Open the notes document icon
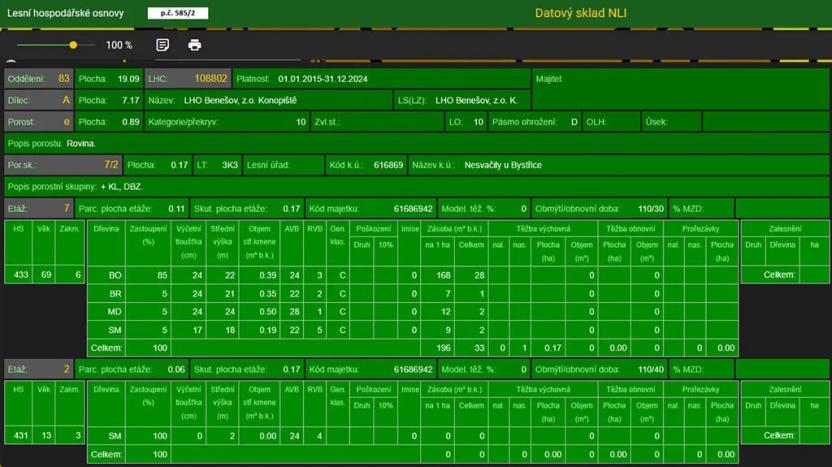This screenshot has width=832, height=467. [x=162, y=45]
